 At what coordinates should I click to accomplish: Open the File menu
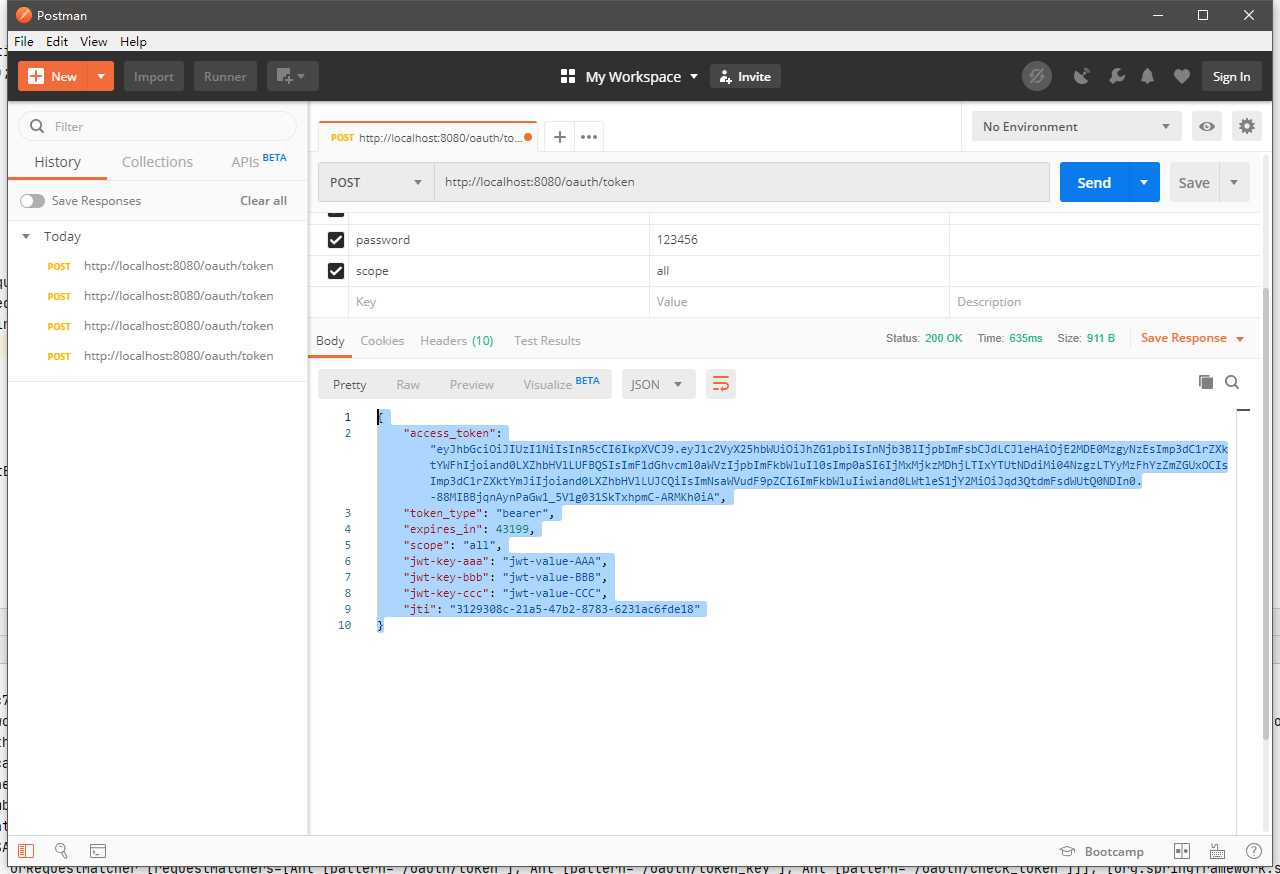[24, 41]
